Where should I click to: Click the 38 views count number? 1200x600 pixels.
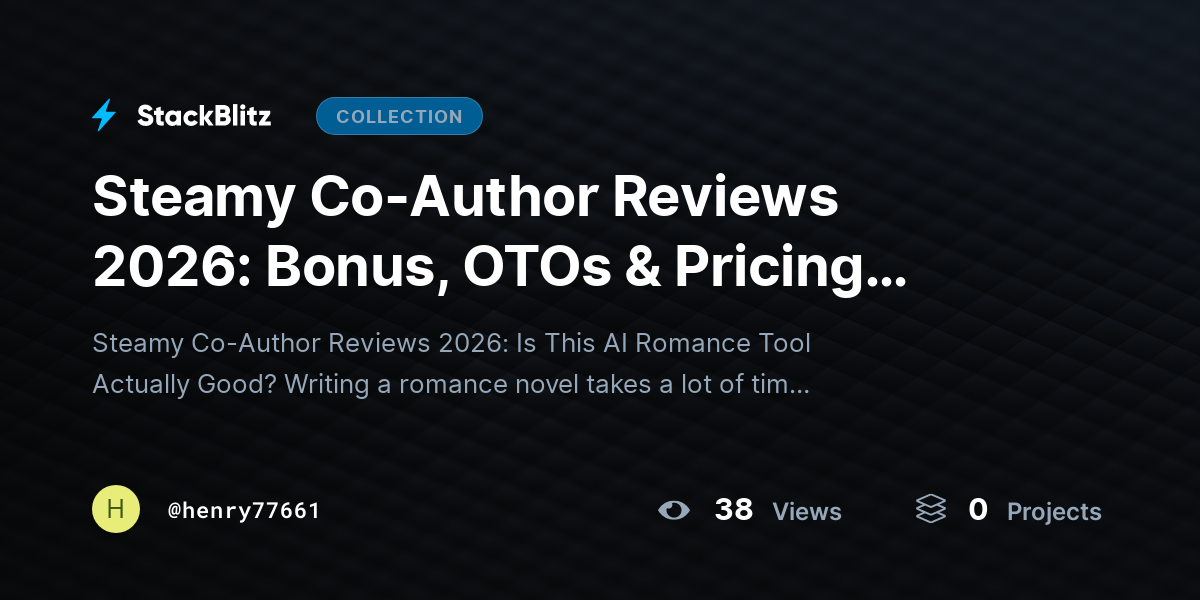pos(734,510)
